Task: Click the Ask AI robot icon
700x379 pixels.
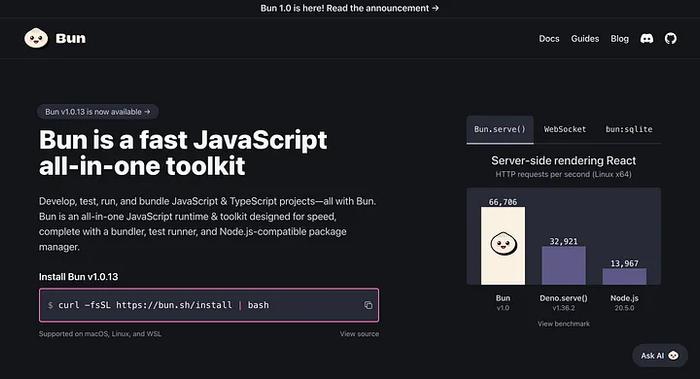Action: [x=673, y=355]
